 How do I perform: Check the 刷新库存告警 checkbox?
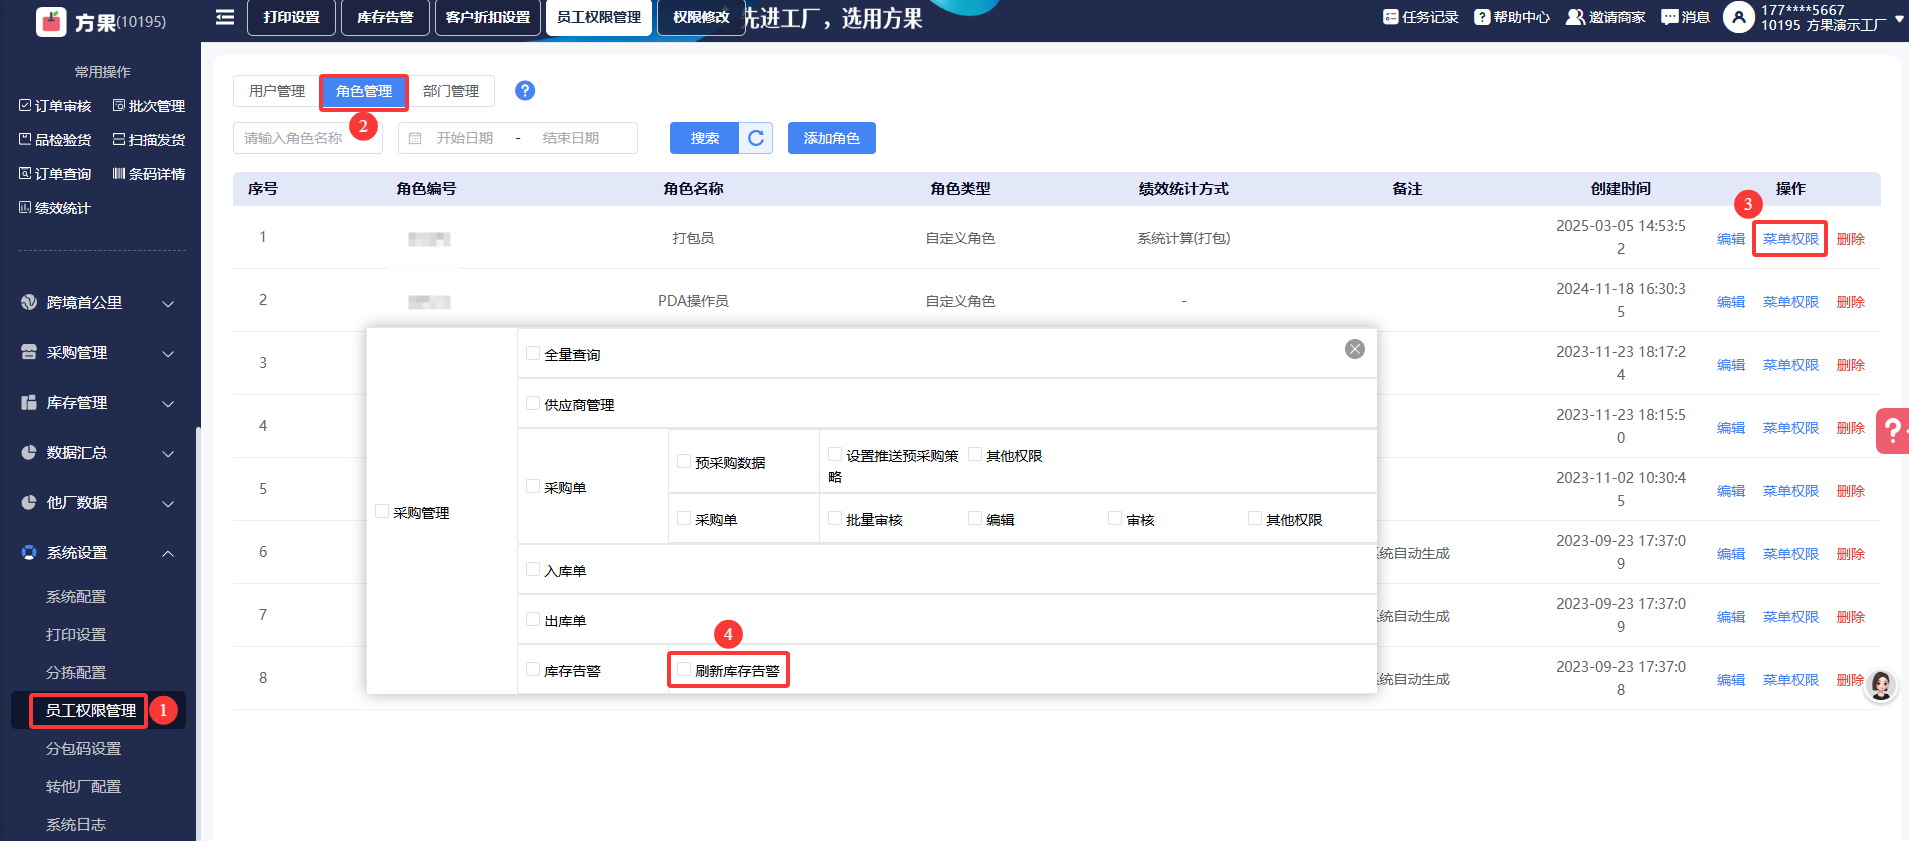684,670
